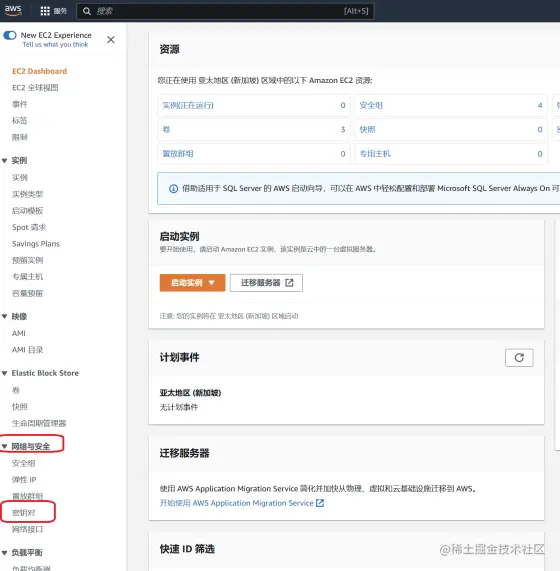
Task: Open 标签 in the sidebar
Action: 20,121
